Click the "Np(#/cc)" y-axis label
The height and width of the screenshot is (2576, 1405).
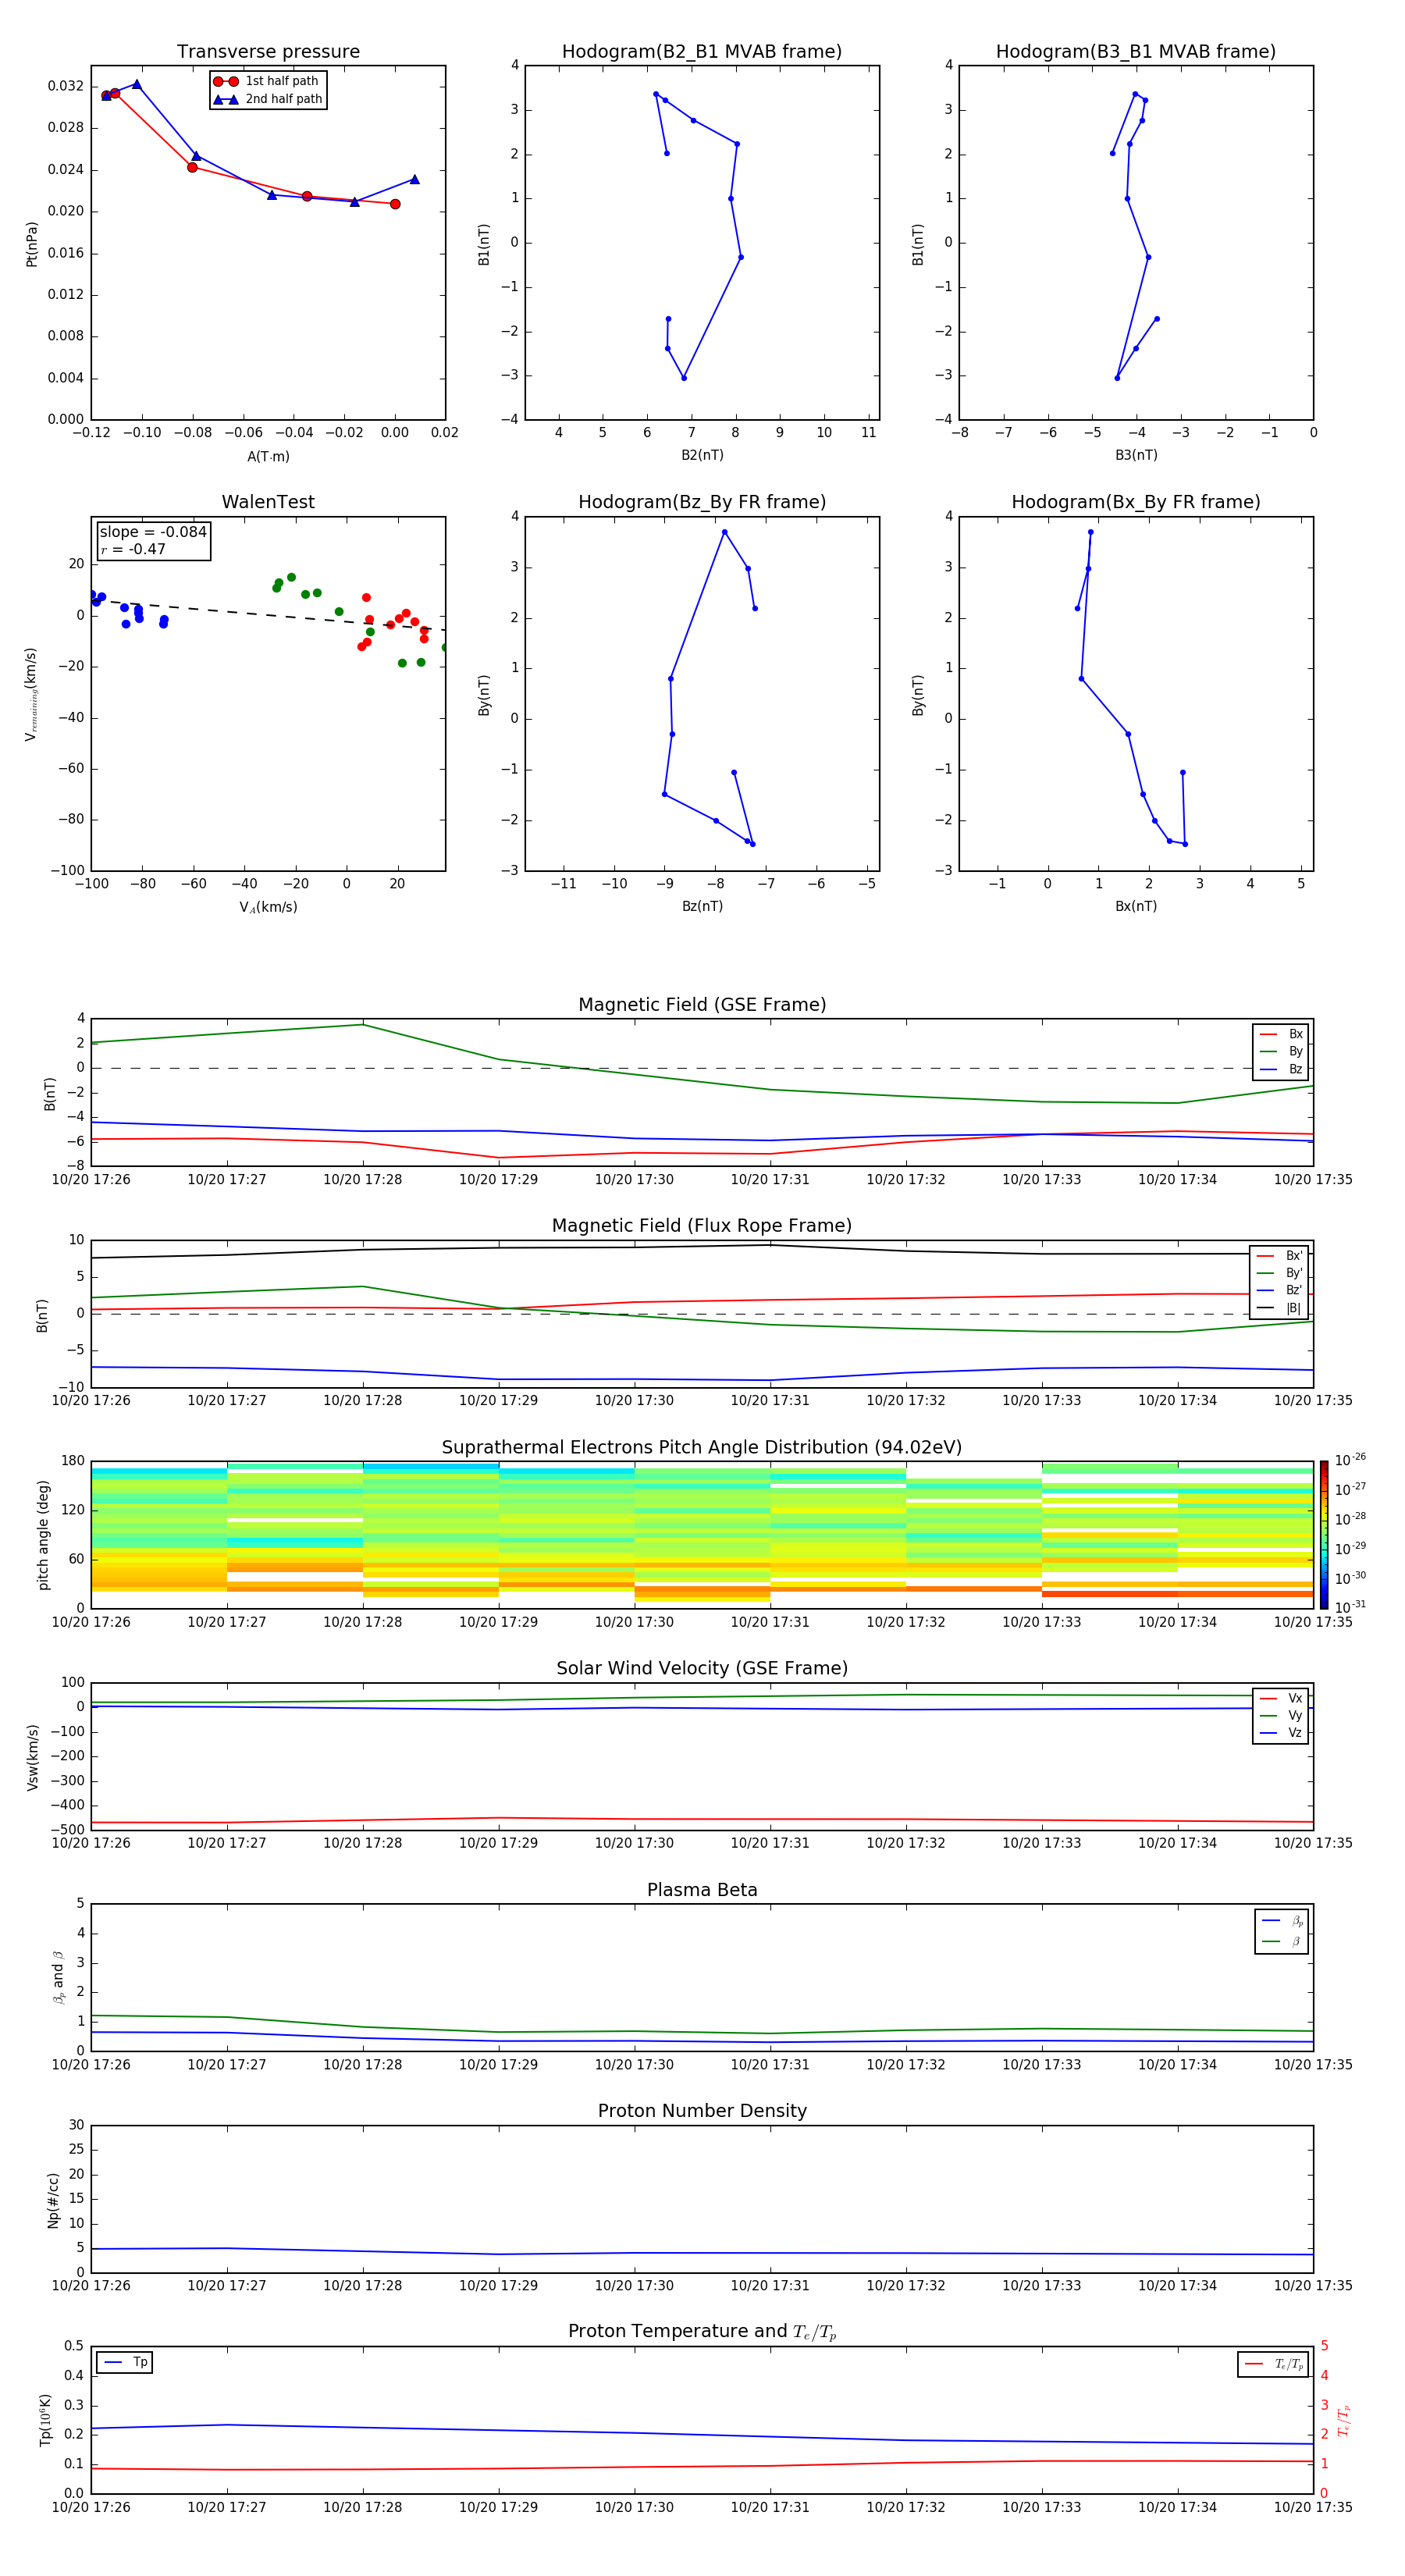pyautogui.click(x=53, y=2200)
